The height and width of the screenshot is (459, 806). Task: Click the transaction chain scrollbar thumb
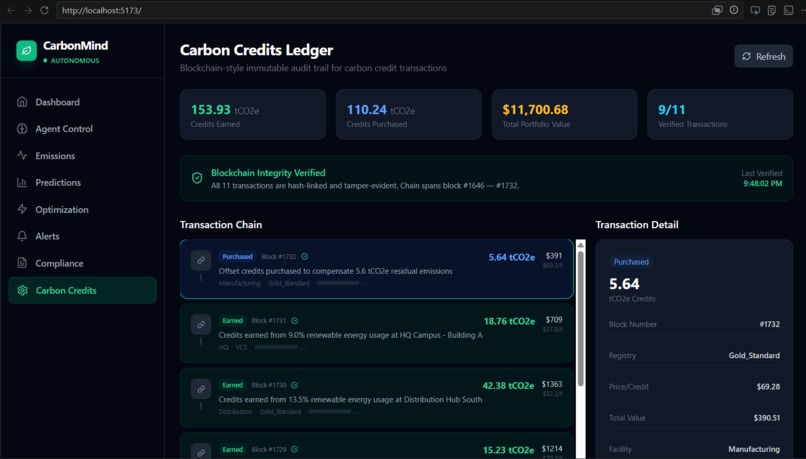(x=580, y=318)
